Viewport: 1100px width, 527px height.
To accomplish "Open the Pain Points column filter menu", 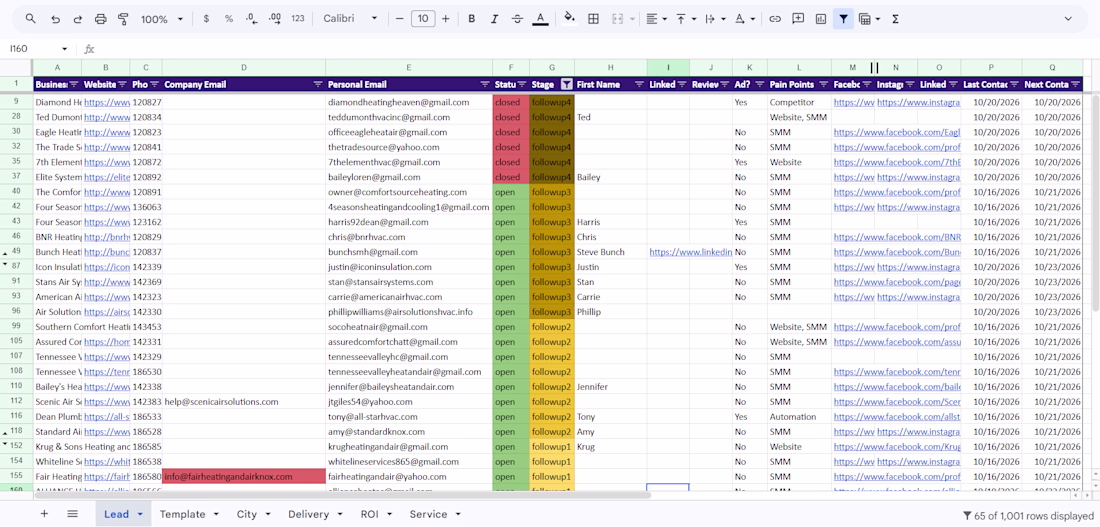I will coord(824,84).
